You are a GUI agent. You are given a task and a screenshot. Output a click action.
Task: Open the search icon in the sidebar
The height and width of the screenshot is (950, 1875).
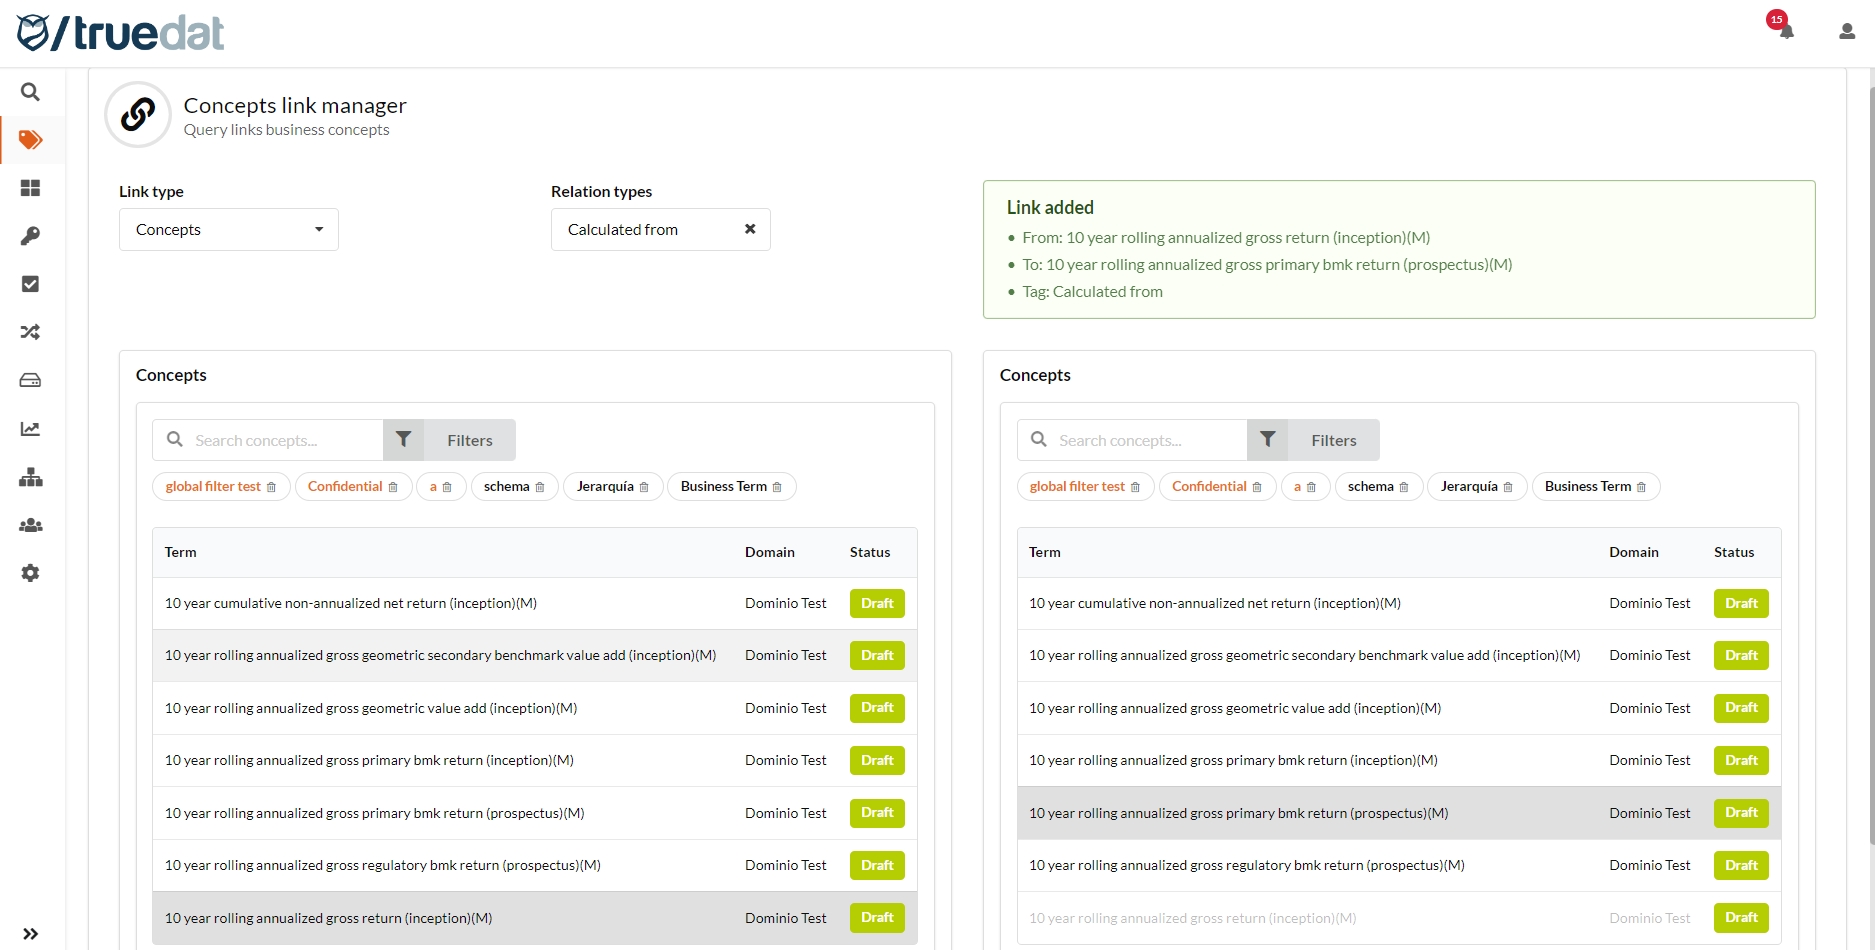(x=30, y=92)
